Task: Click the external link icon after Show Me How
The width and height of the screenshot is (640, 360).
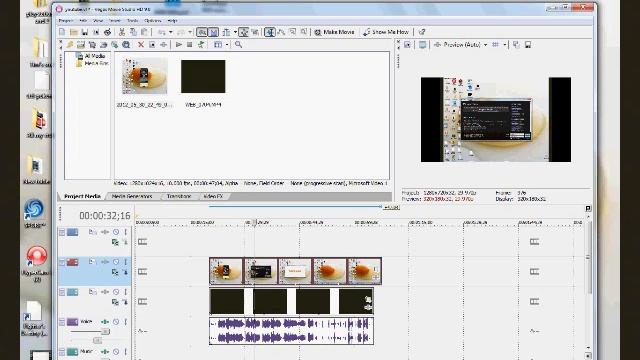Action: (422, 32)
